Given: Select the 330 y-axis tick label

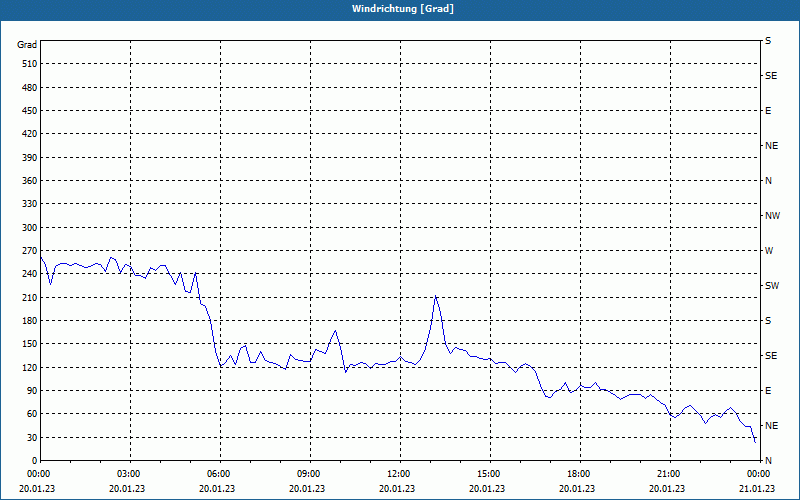Looking at the screenshot, I should point(30,204).
